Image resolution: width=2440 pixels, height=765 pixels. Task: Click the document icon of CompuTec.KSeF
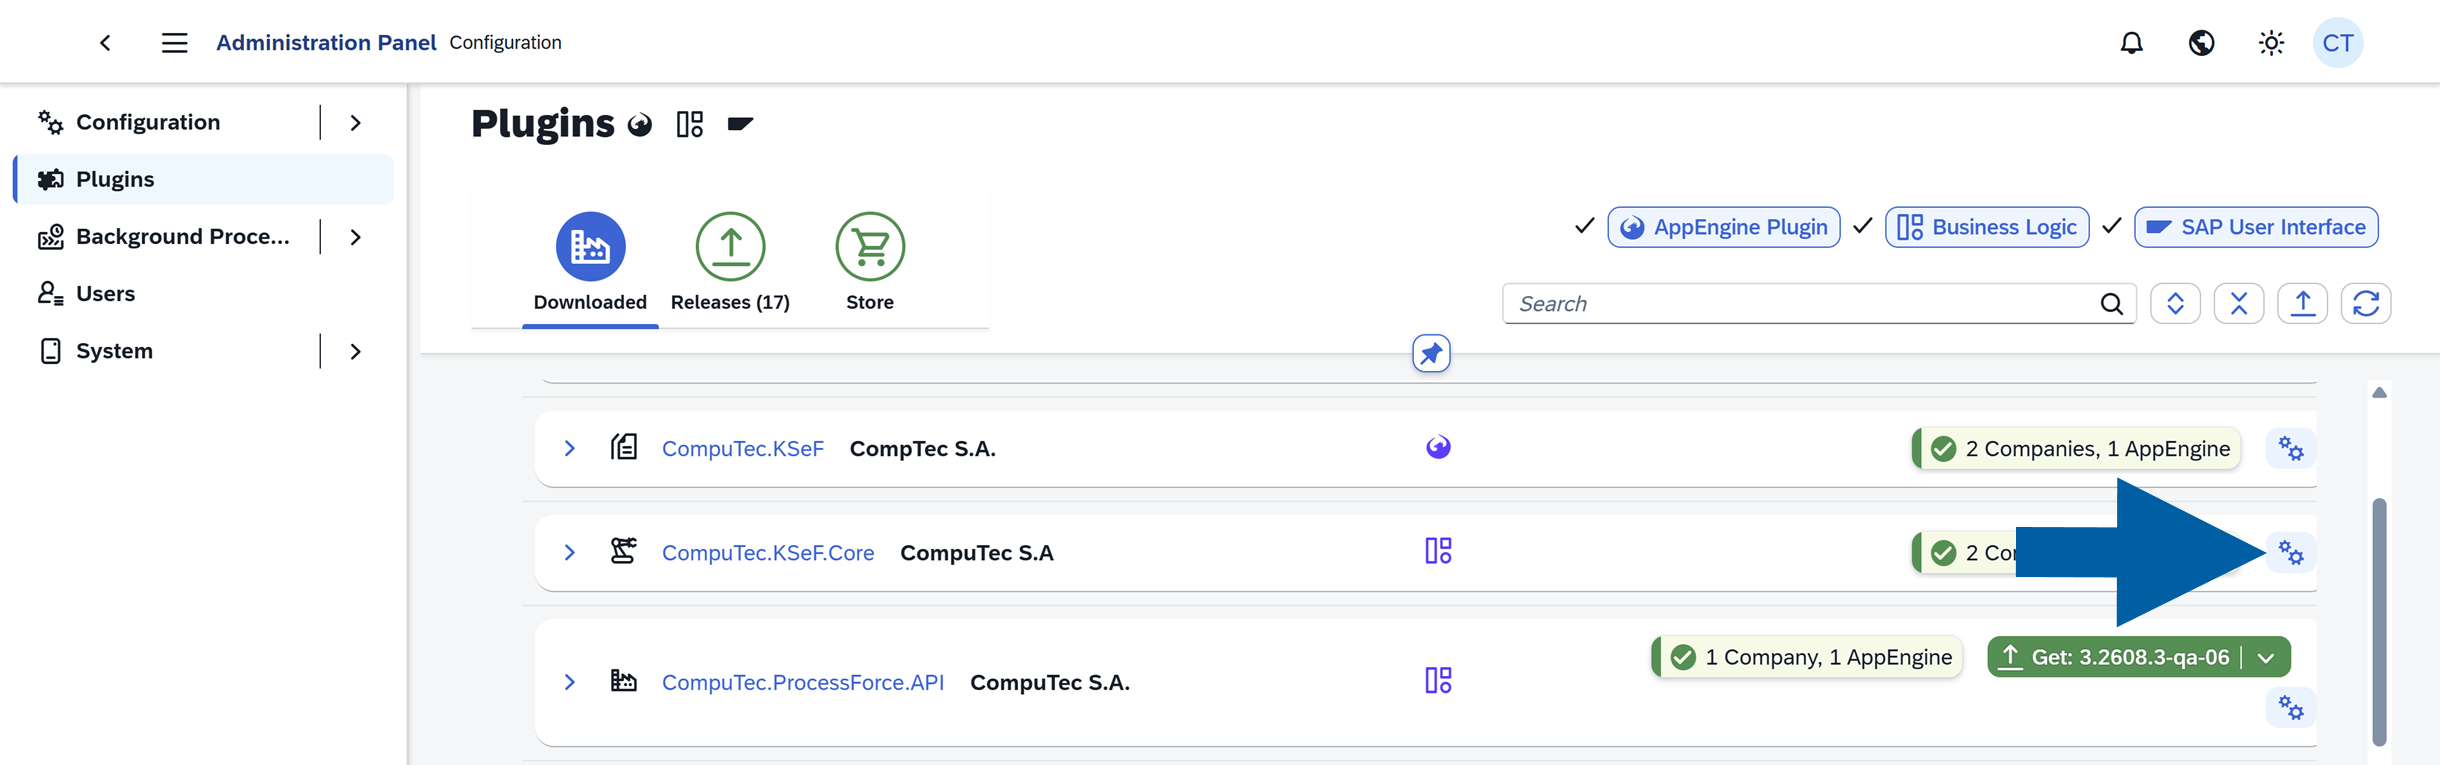tap(624, 447)
